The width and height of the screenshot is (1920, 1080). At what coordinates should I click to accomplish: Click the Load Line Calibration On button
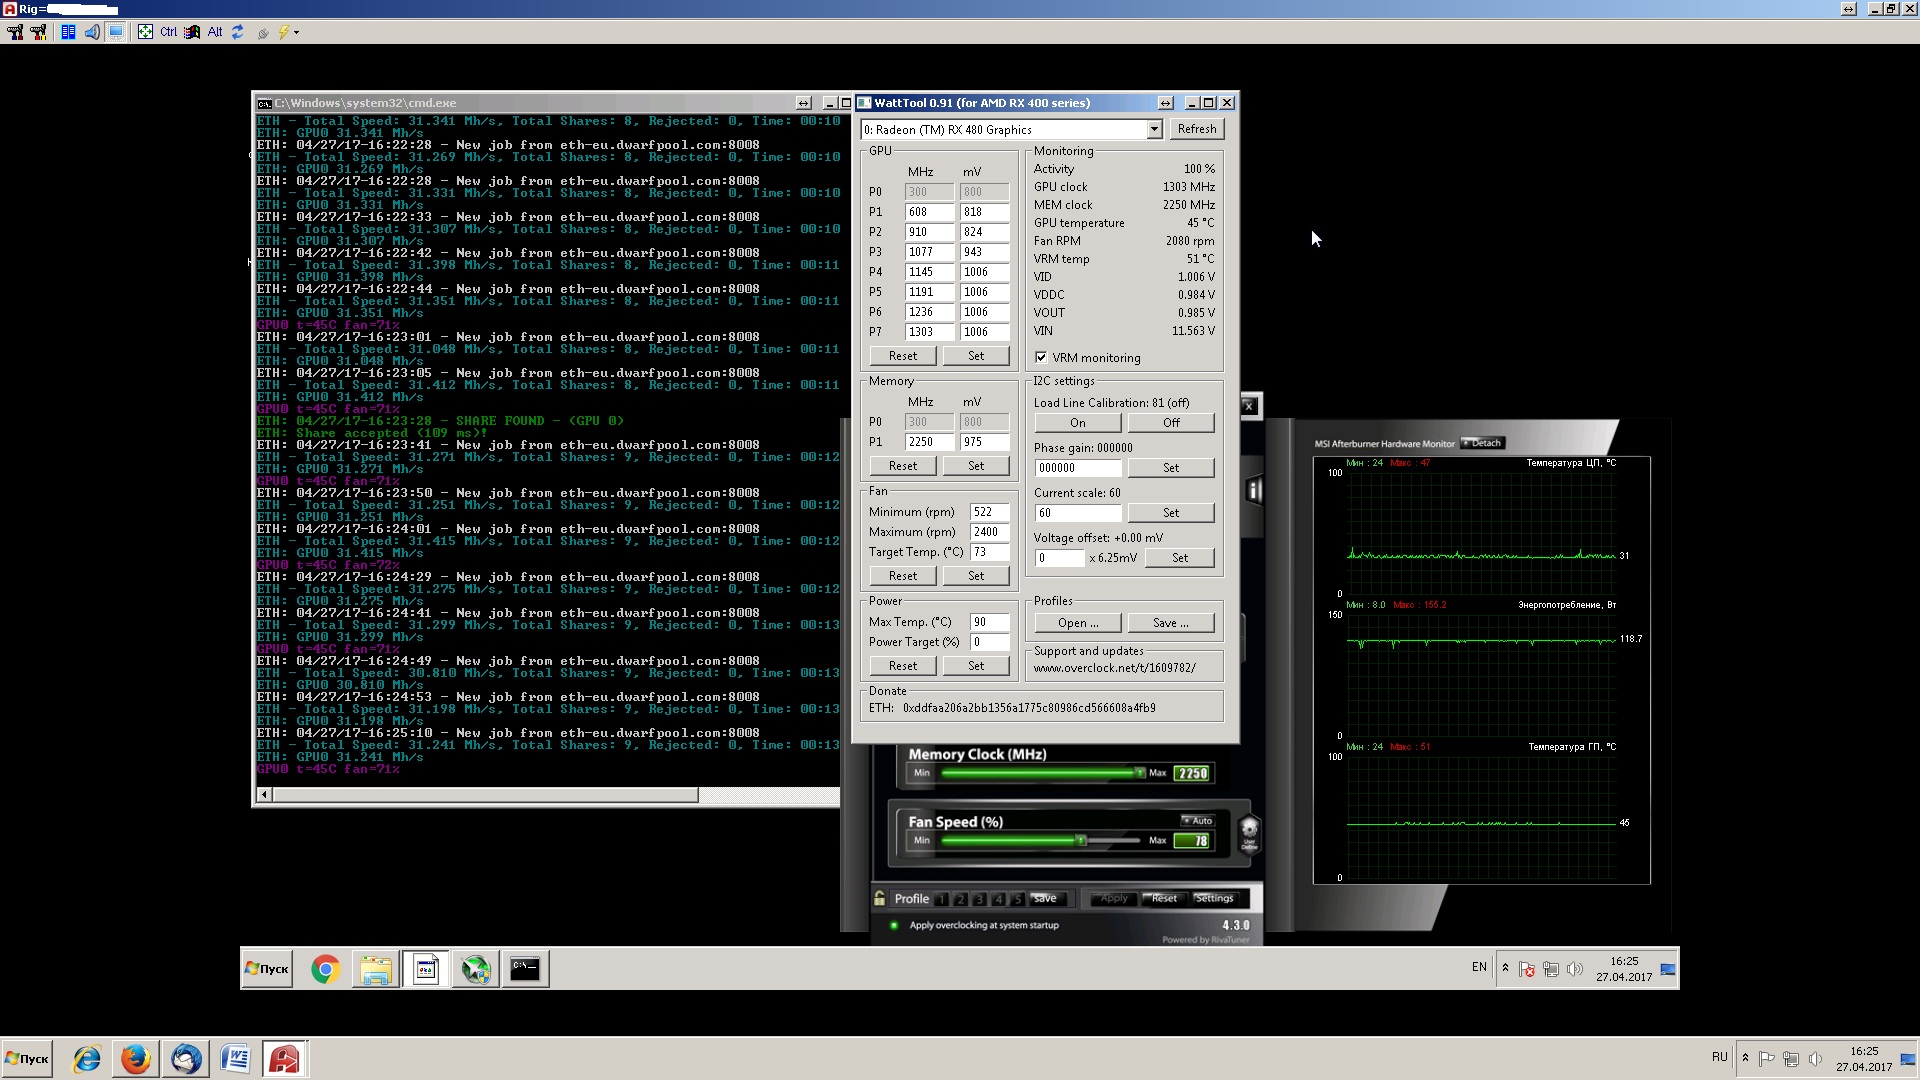click(x=1077, y=423)
